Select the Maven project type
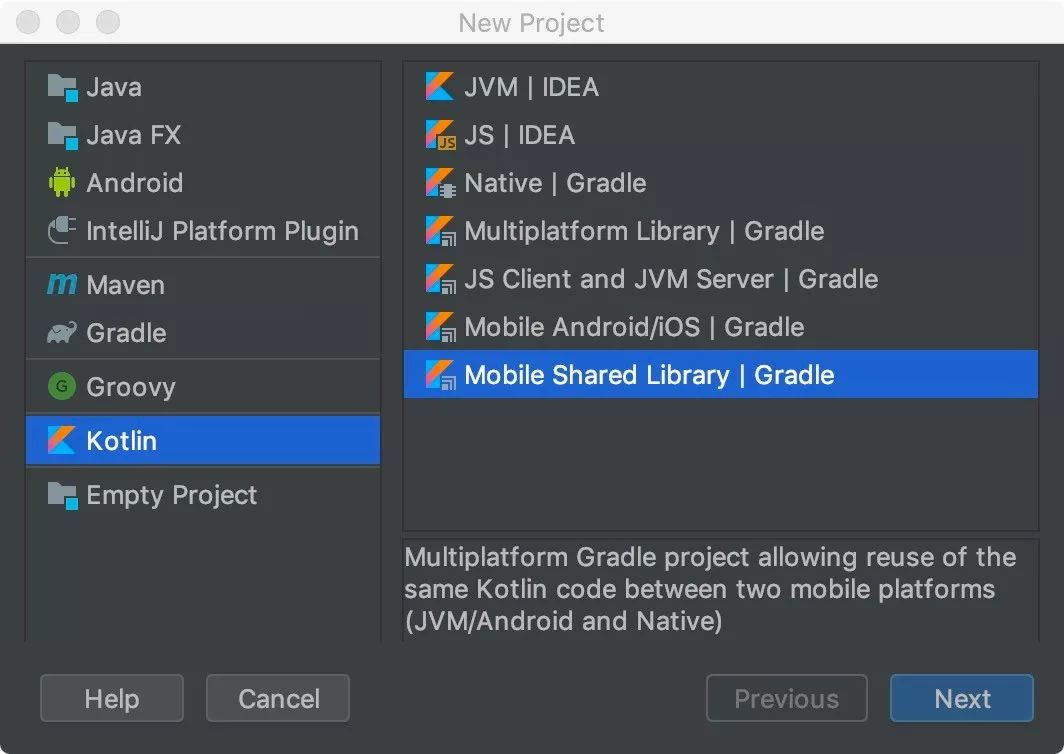Screen dimensions: 1064x754 pyautogui.click(x=203, y=284)
